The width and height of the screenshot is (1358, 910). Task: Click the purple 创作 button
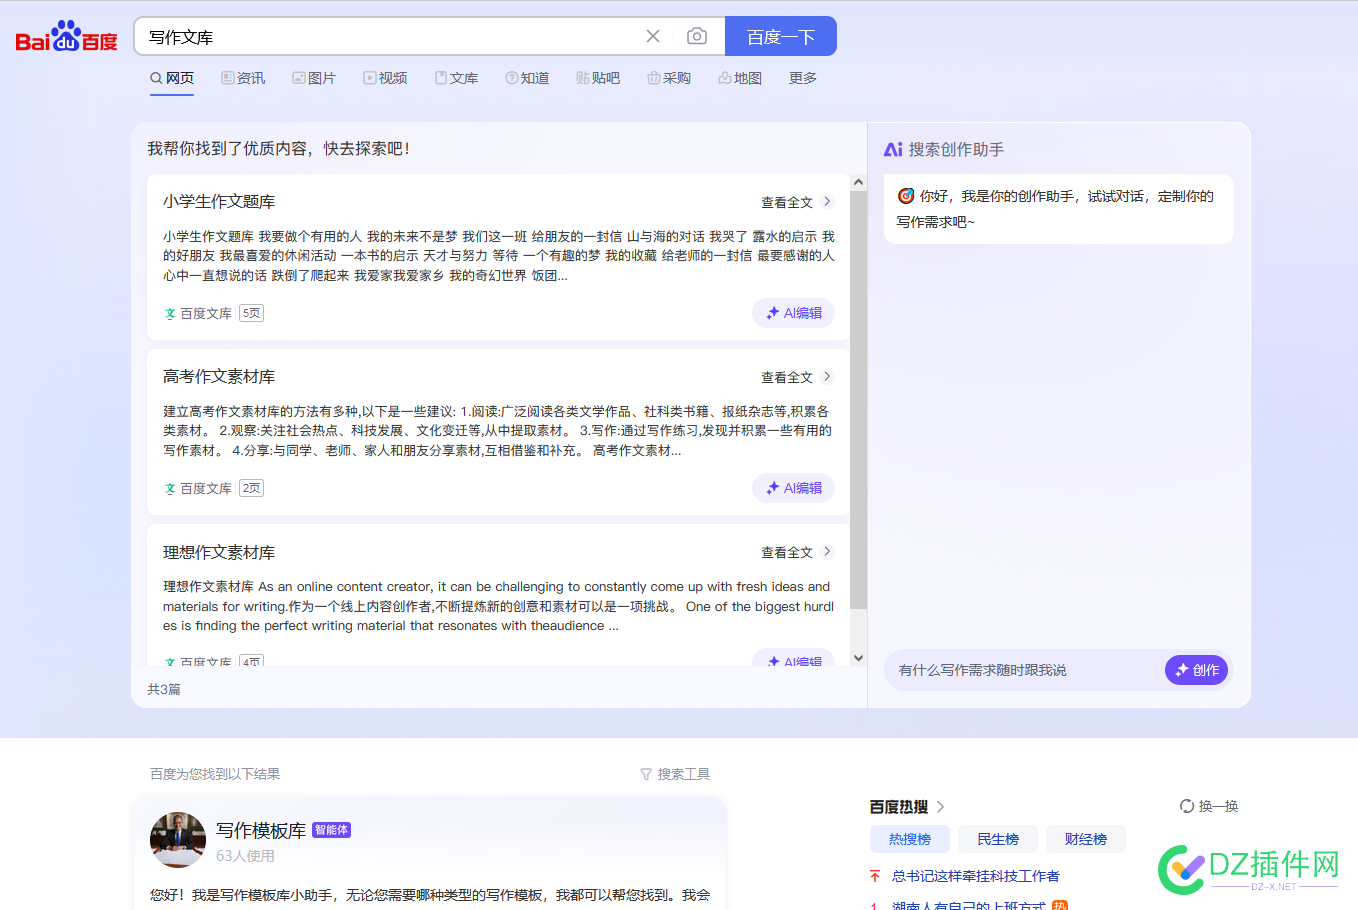coord(1197,670)
